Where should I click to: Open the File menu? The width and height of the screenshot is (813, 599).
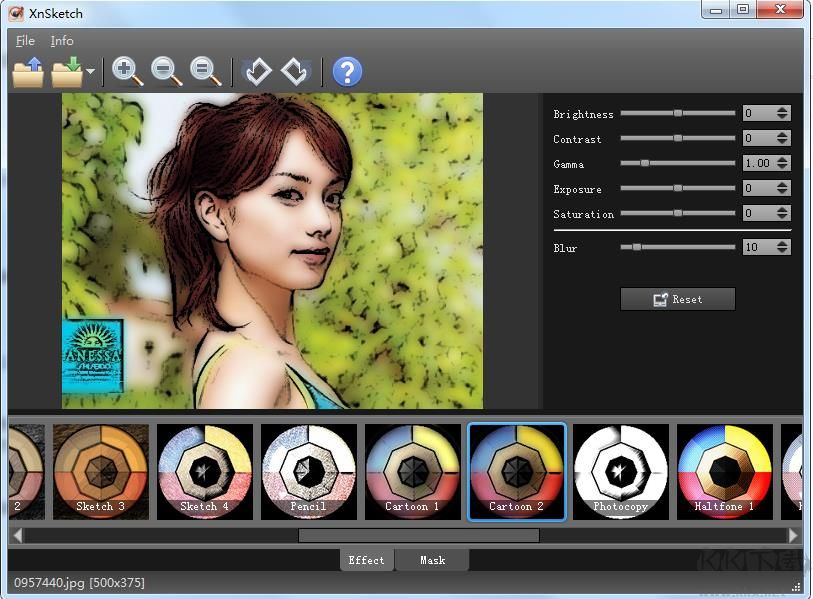click(x=25, y=41)
